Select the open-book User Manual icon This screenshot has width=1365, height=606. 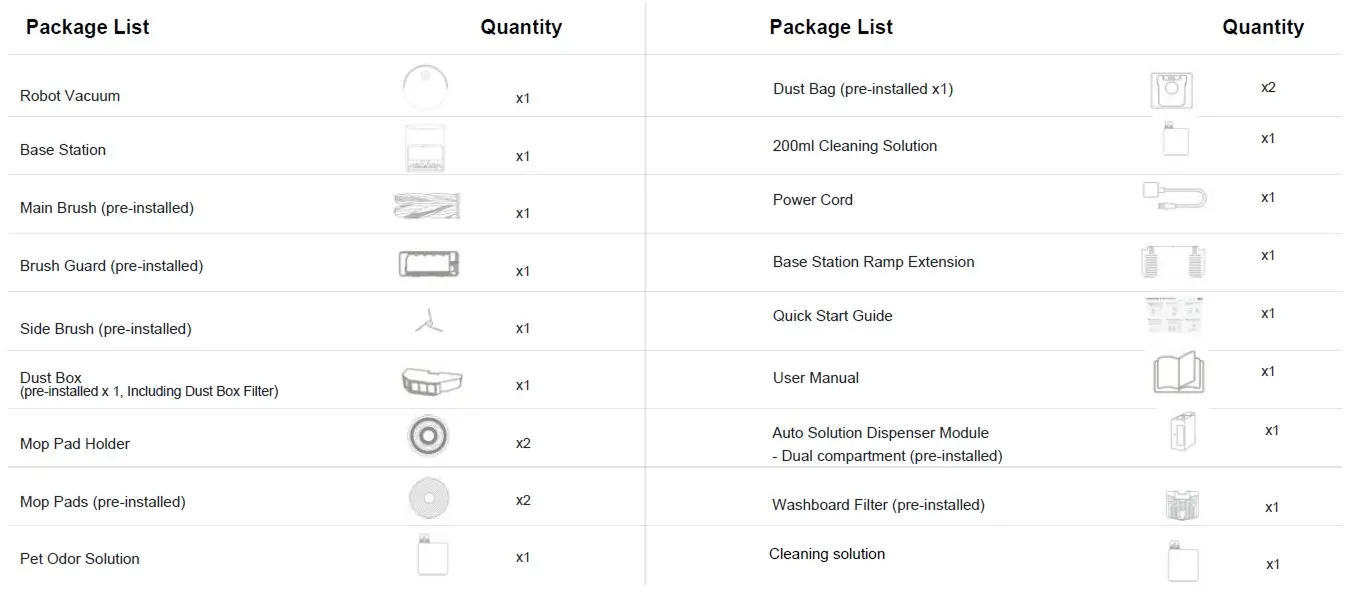pos(1178,374)
